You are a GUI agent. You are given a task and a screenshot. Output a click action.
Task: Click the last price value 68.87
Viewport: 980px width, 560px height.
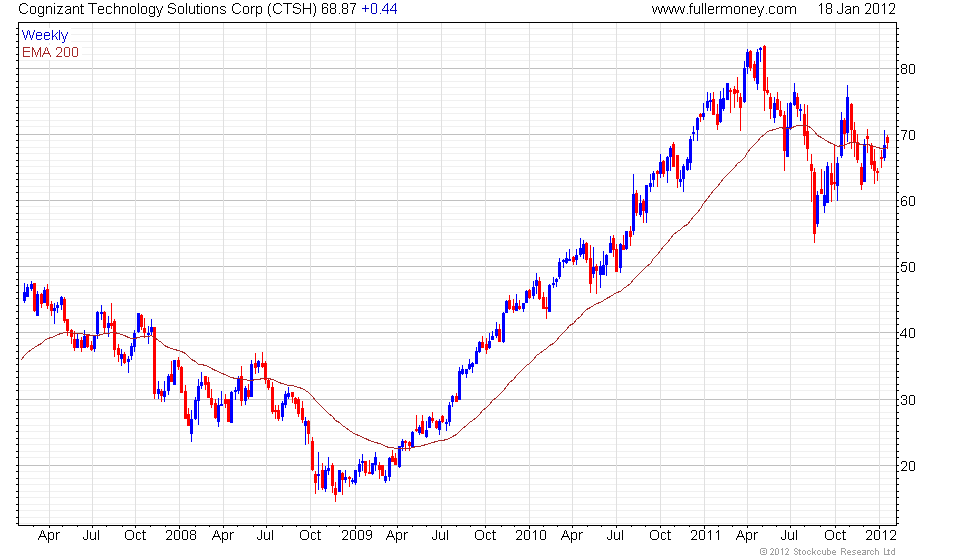[x=339, y=9]
